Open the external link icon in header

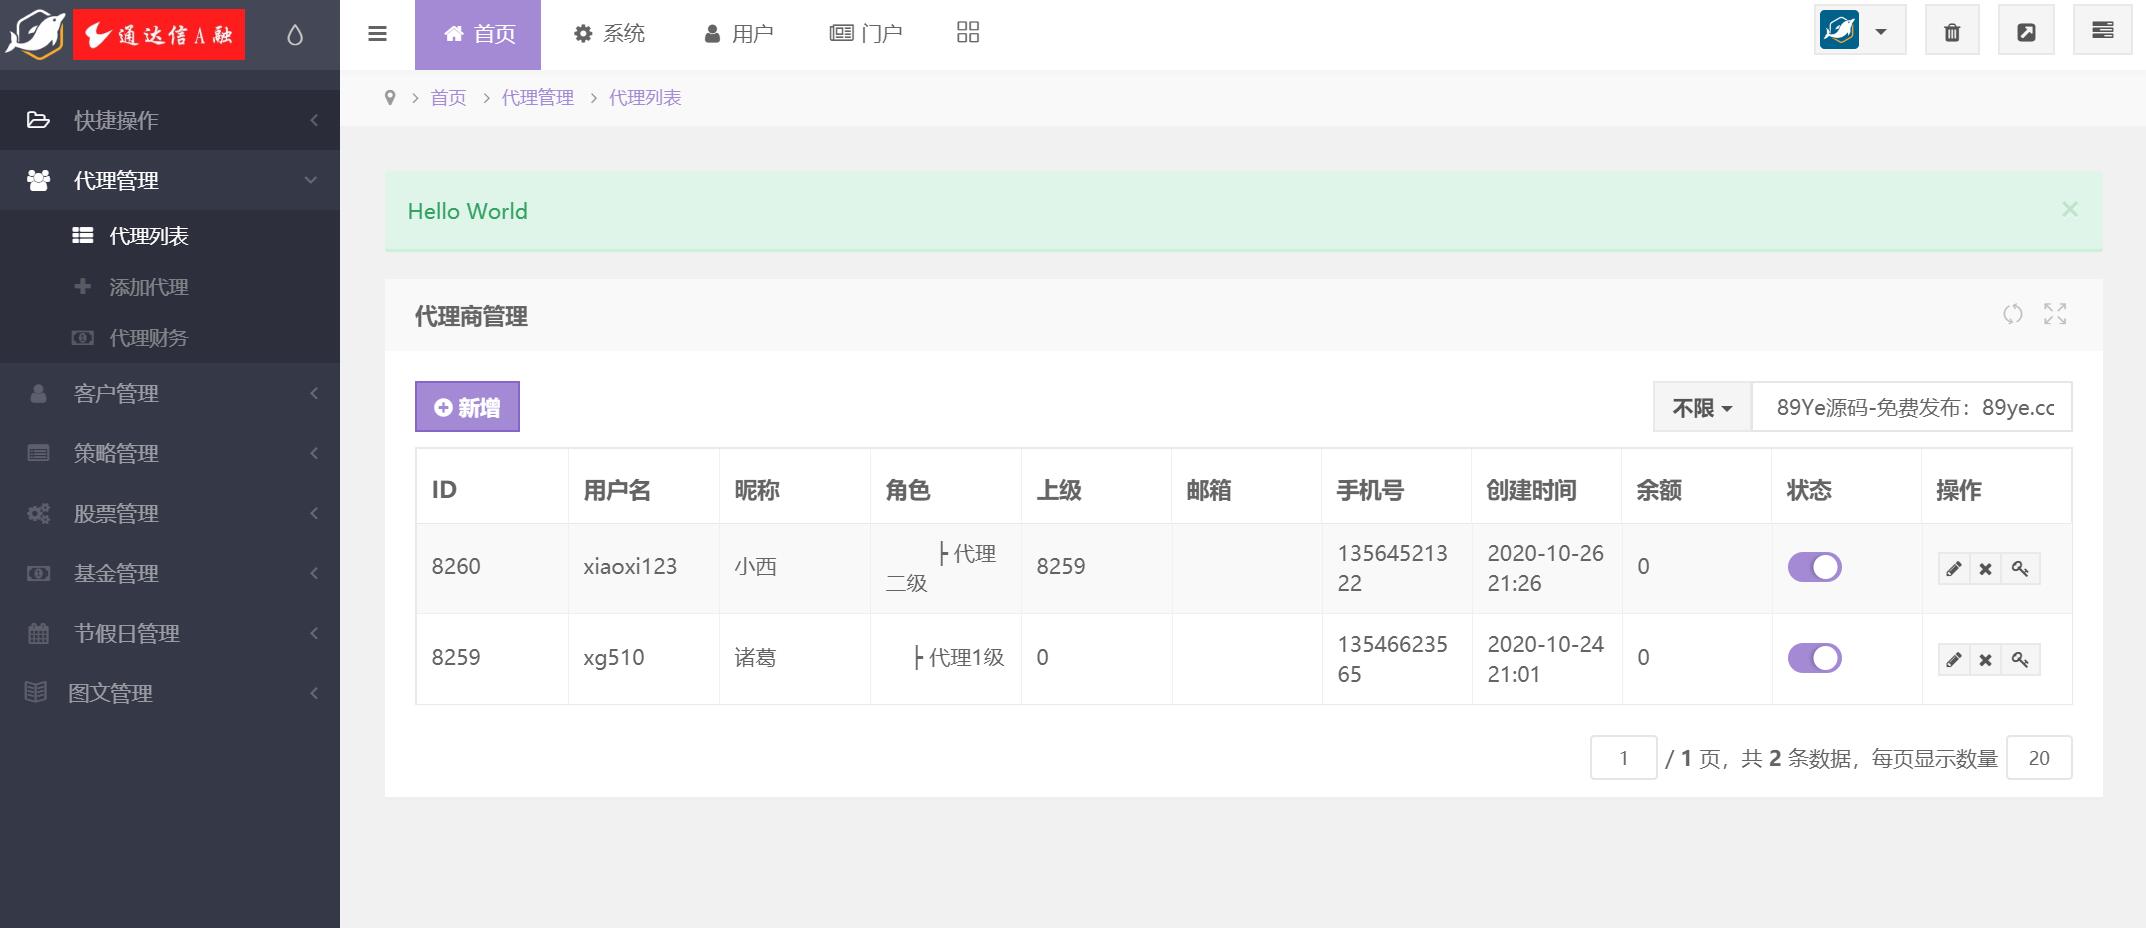[2025, 32]
